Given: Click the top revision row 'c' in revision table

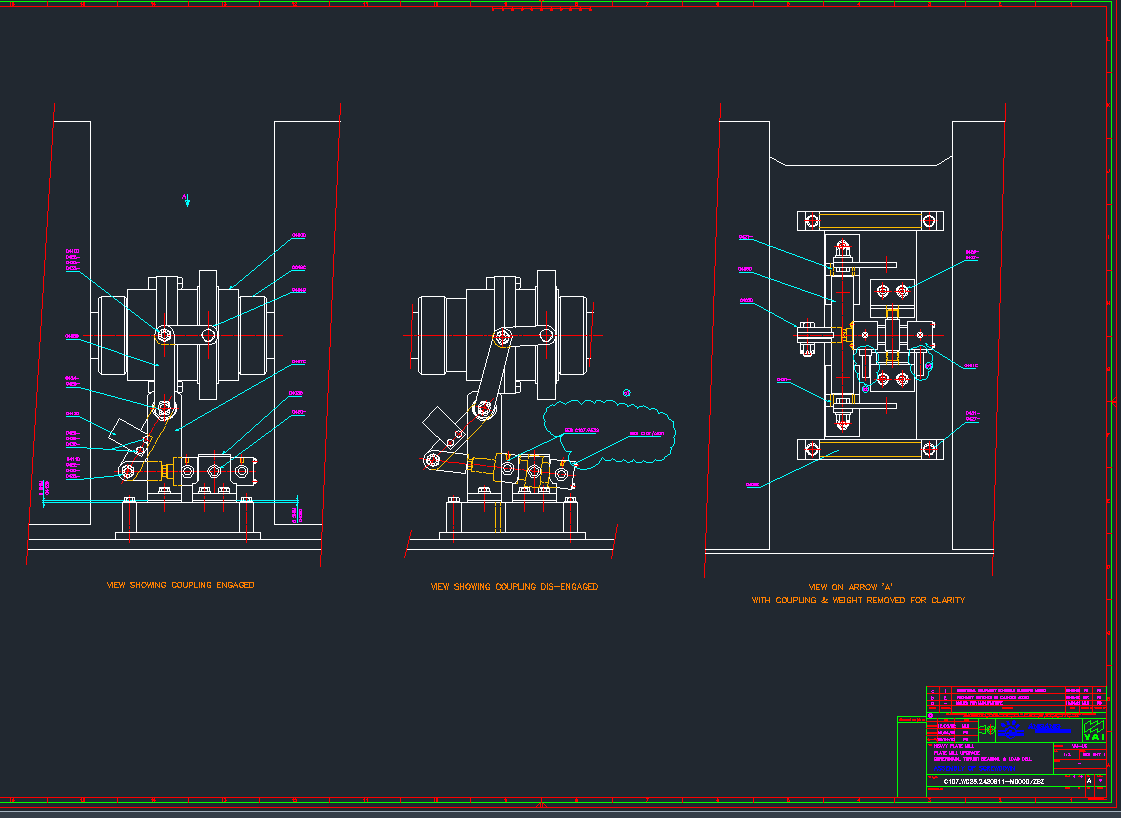Looking at the screenshot, I should coord(1016,691).
